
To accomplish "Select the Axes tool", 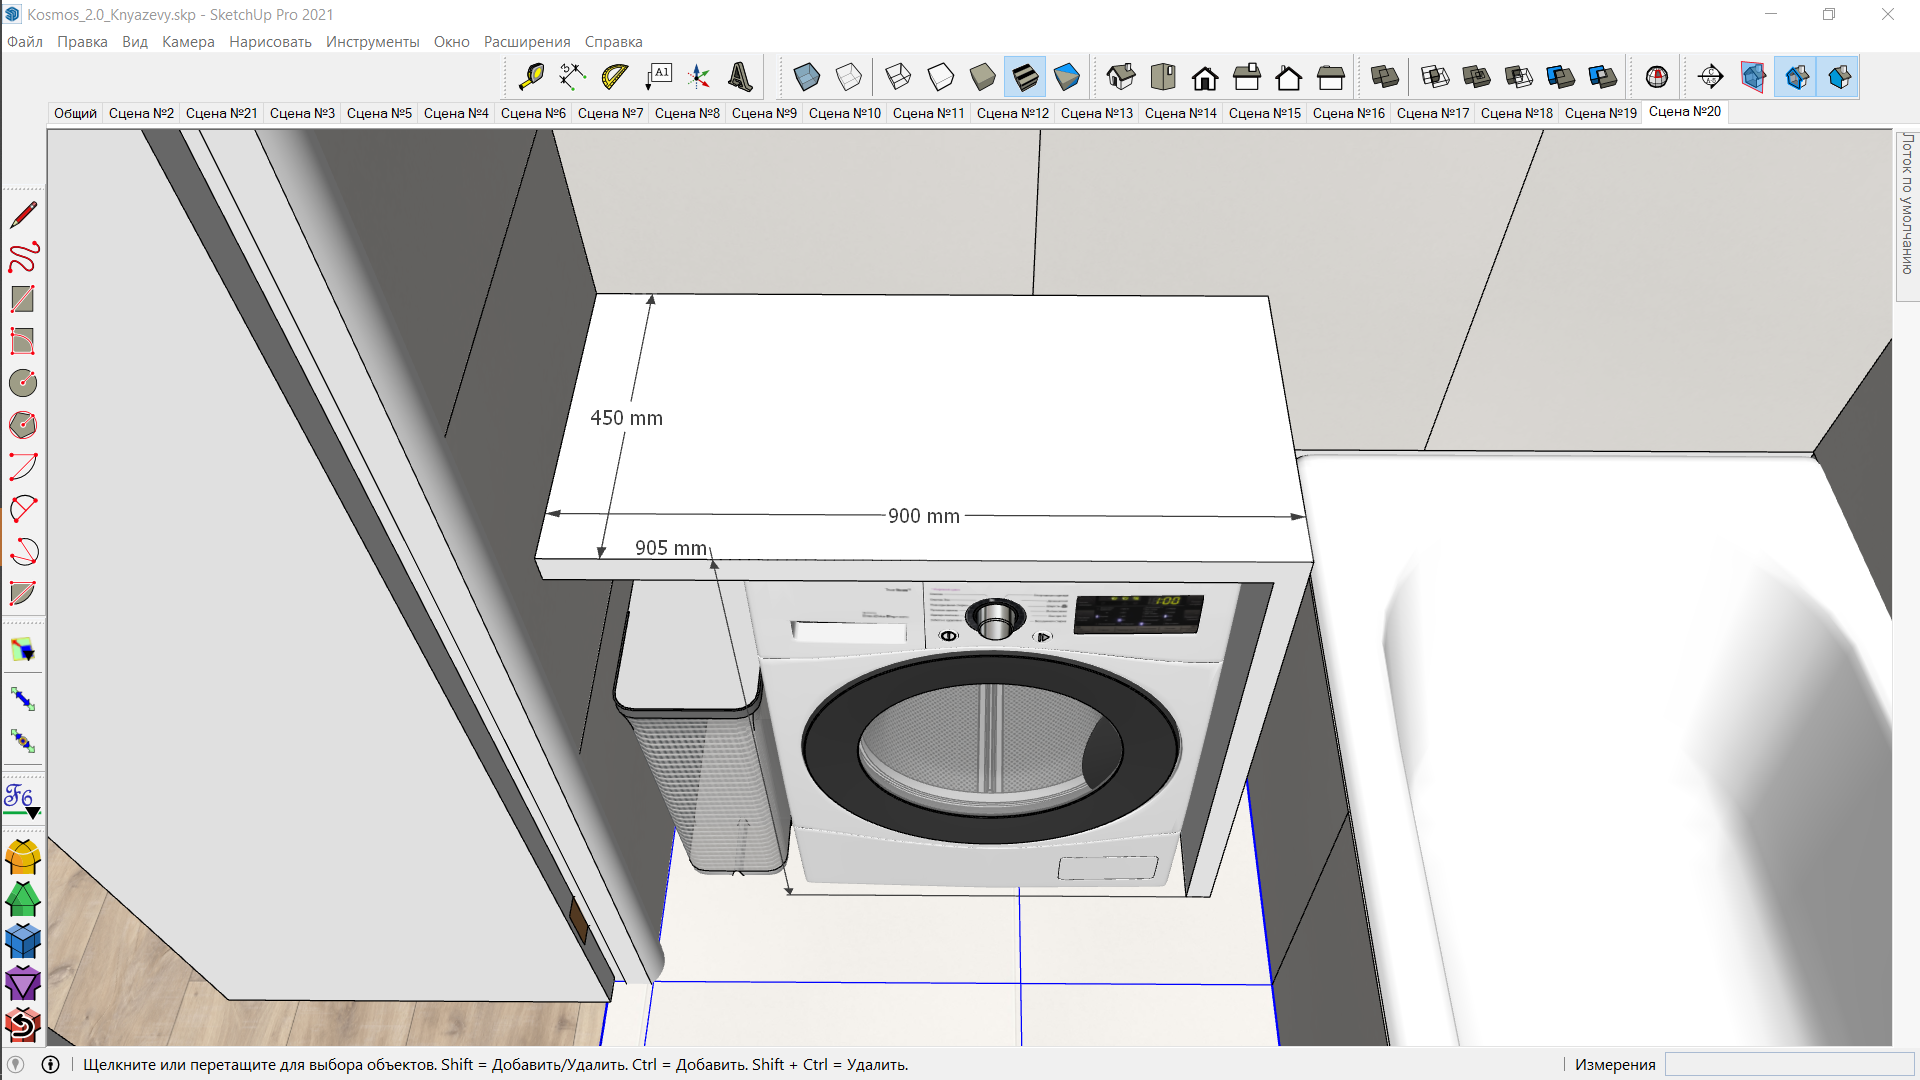I will [699, 77].
